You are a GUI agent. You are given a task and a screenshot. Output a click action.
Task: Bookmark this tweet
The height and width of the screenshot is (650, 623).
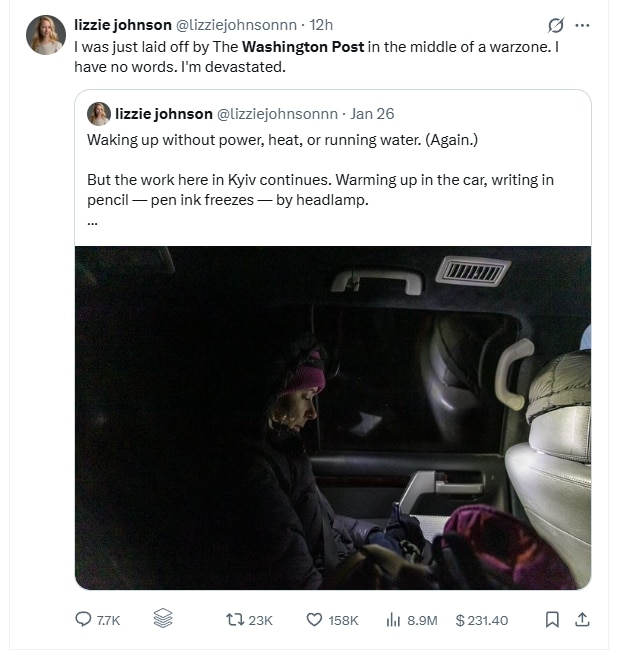click(x=552, y=620)
